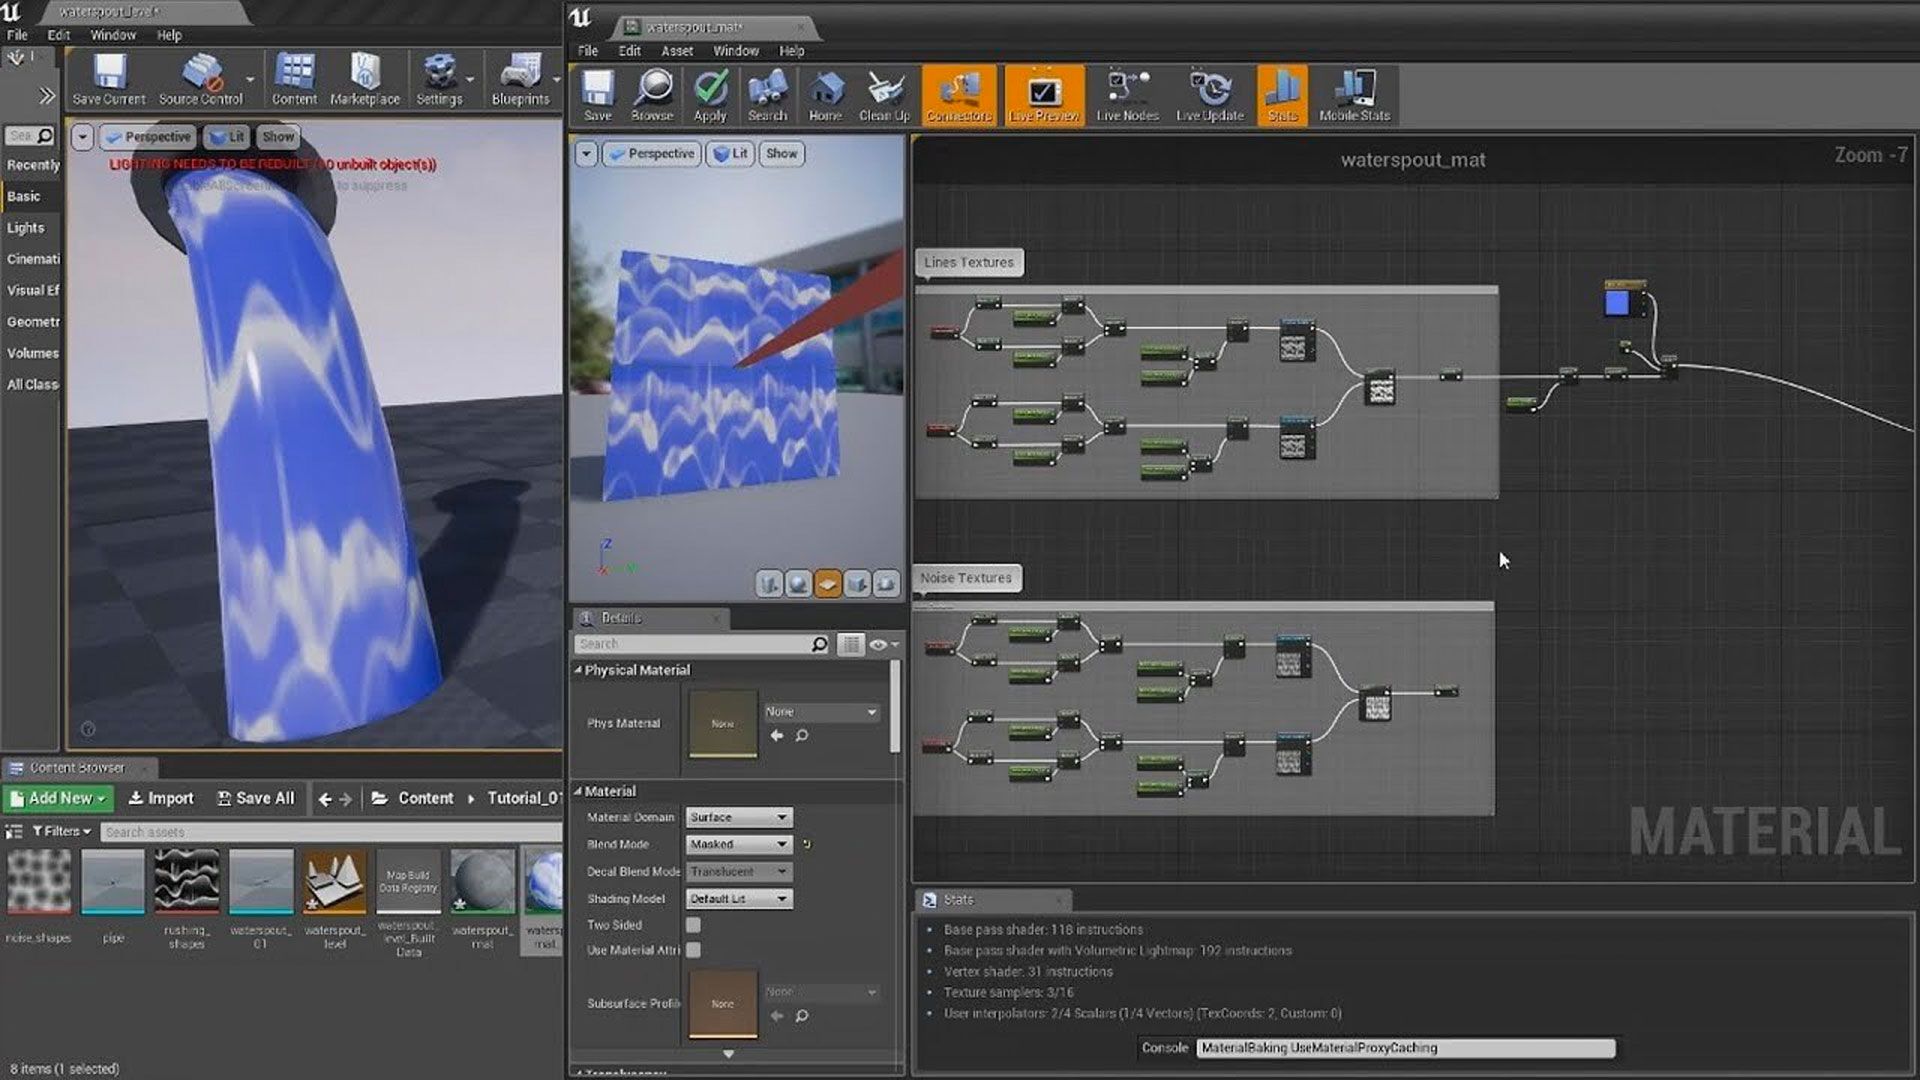Open the Shading Model dropdown

[737, 898]
